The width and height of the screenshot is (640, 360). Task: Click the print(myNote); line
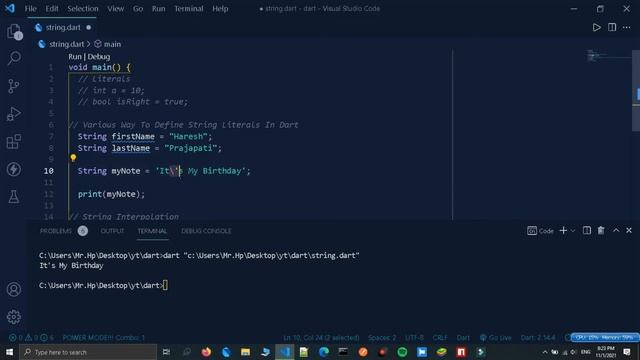click(111, 194)
